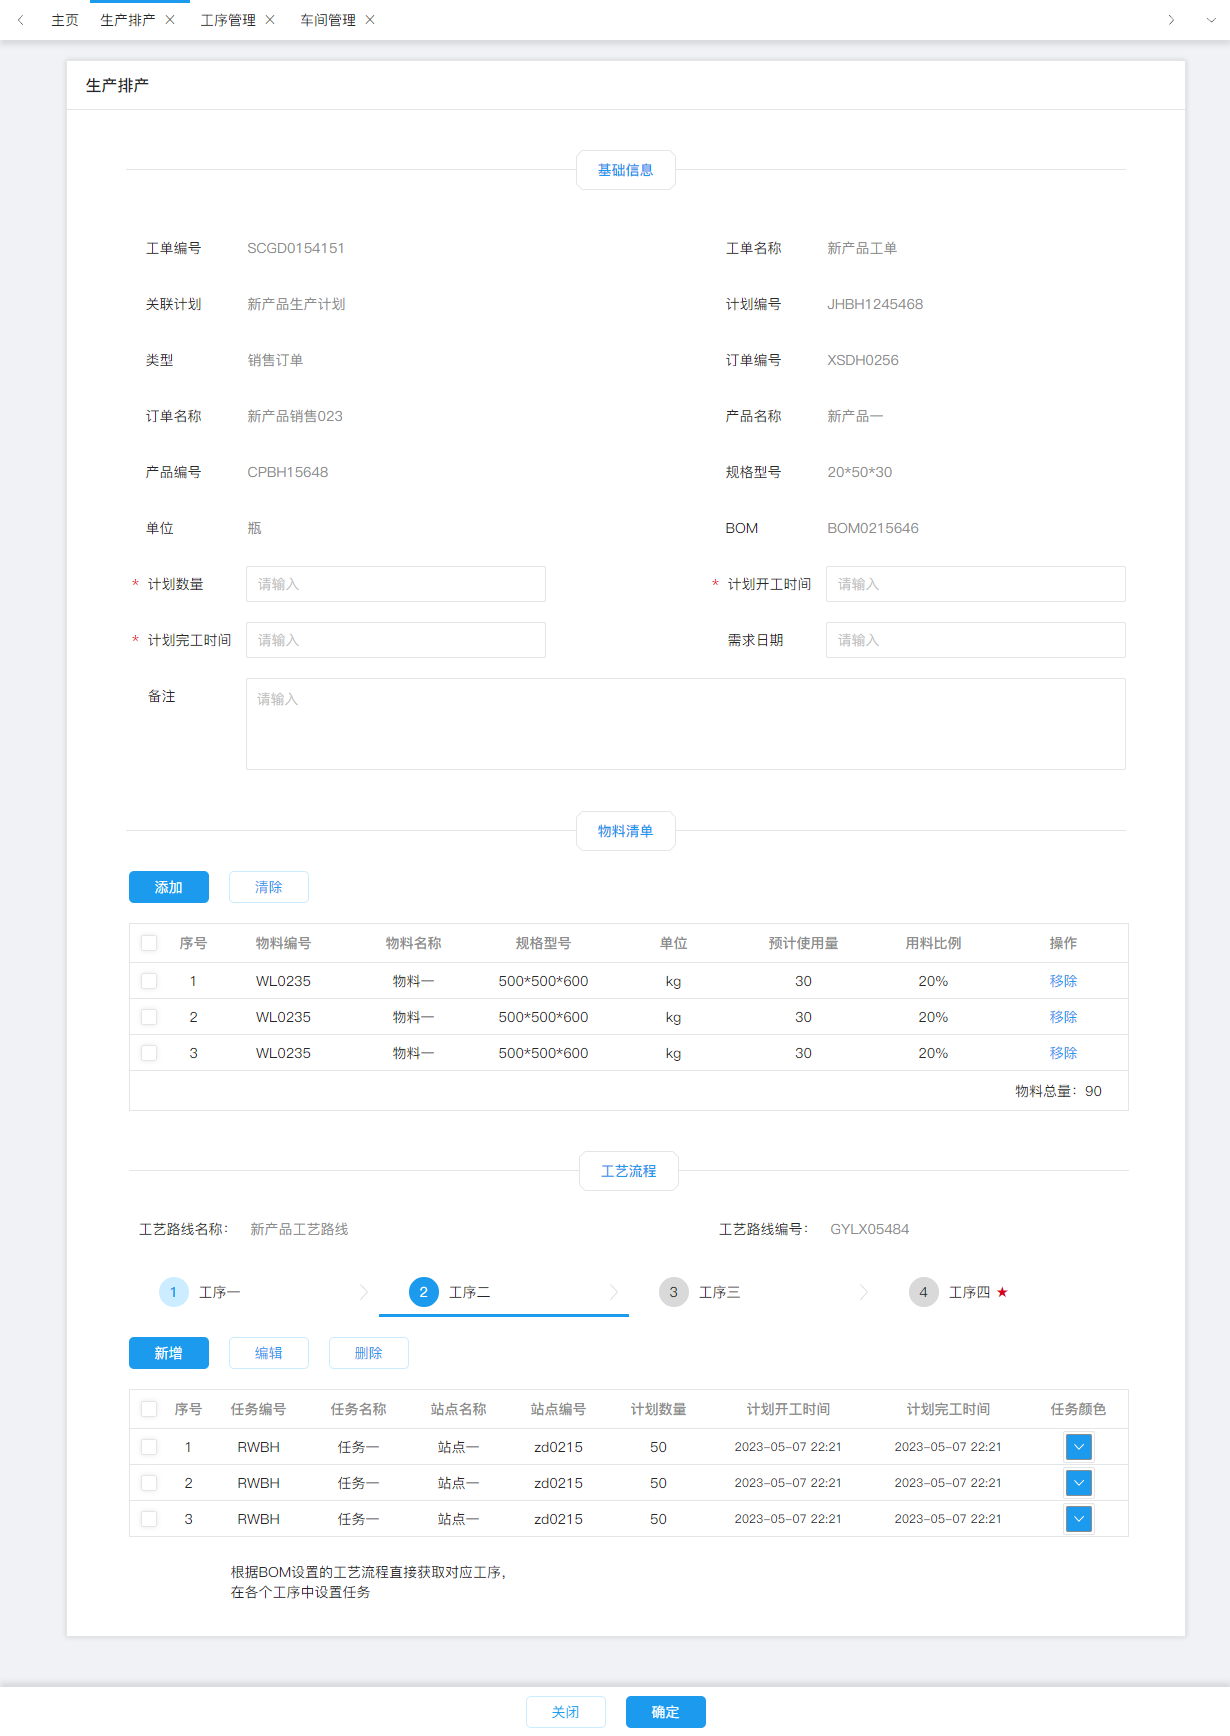The width and height of the screenshot is (1230, 1736).
Task: Click the tab bar left arrow icon
Action: [20, 20]
